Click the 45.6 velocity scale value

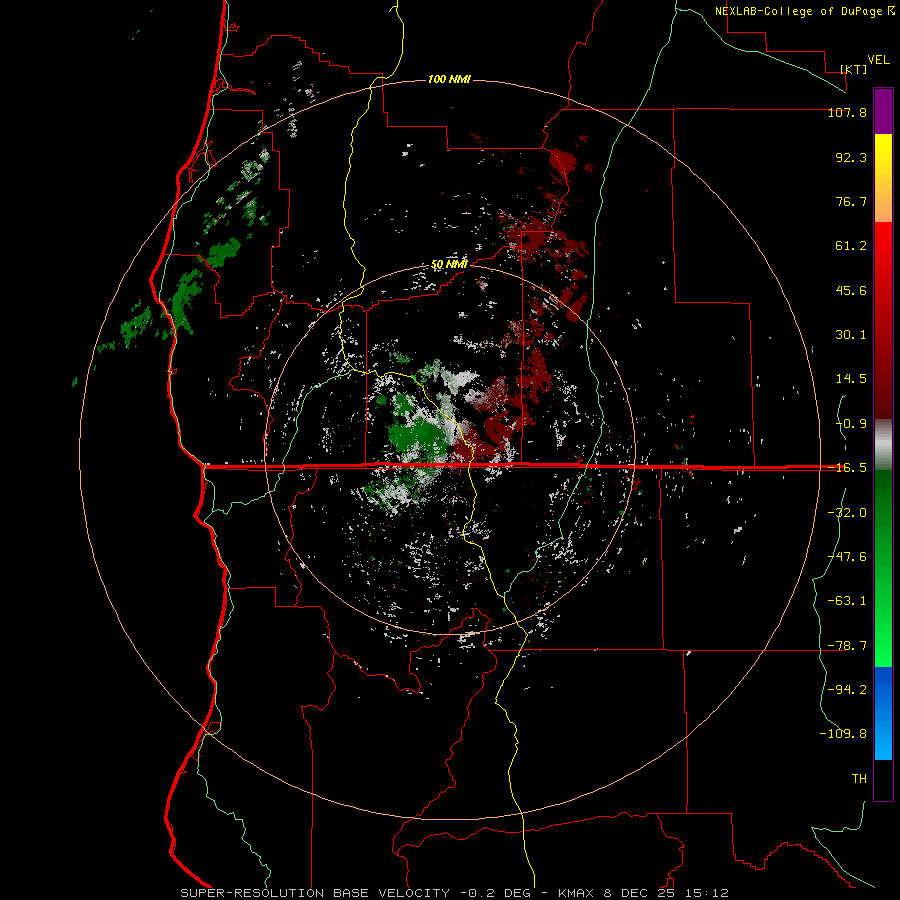851,290
